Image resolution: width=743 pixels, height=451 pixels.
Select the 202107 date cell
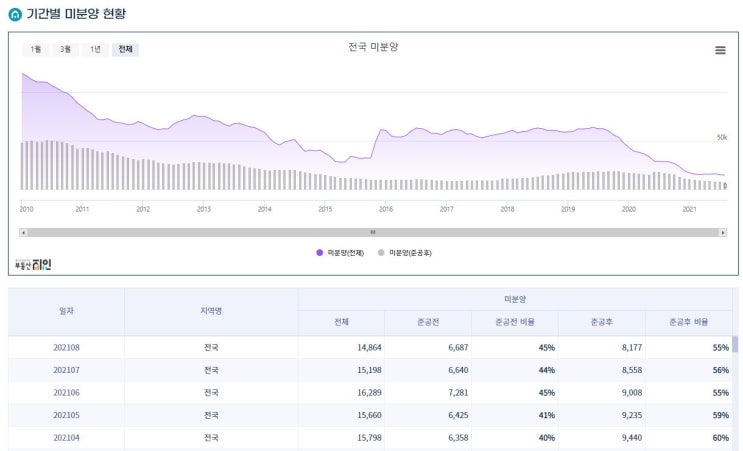point(66,370)
